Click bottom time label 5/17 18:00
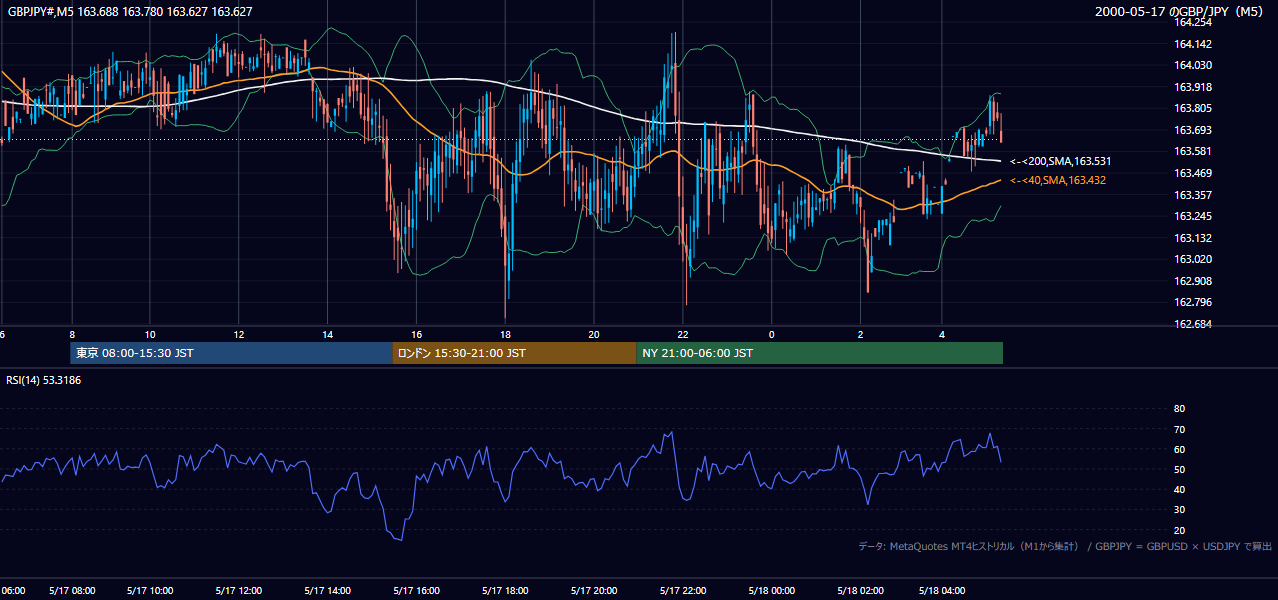The width and height of the screenshot is (1278, 600). [505, 591]
